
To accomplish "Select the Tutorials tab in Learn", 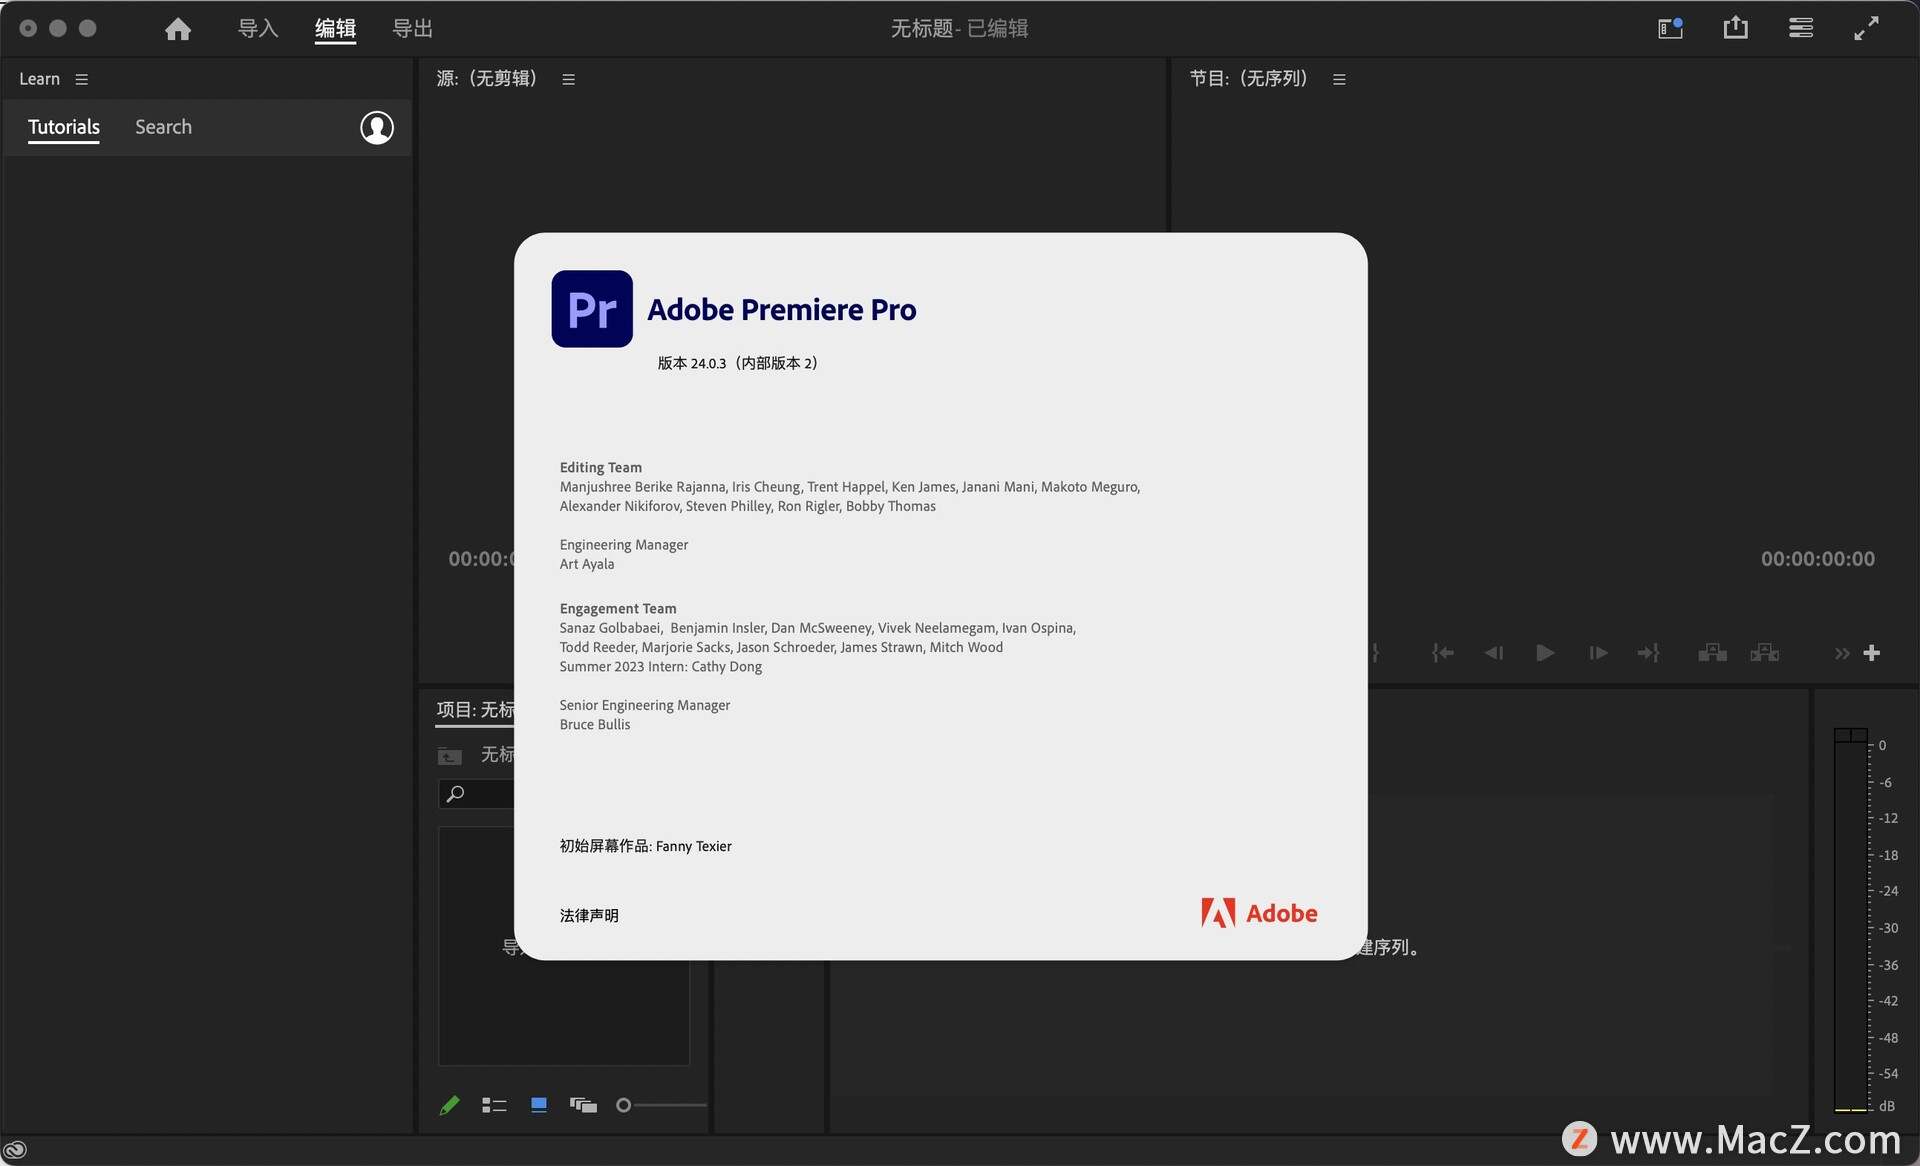I will click(64, 127).
